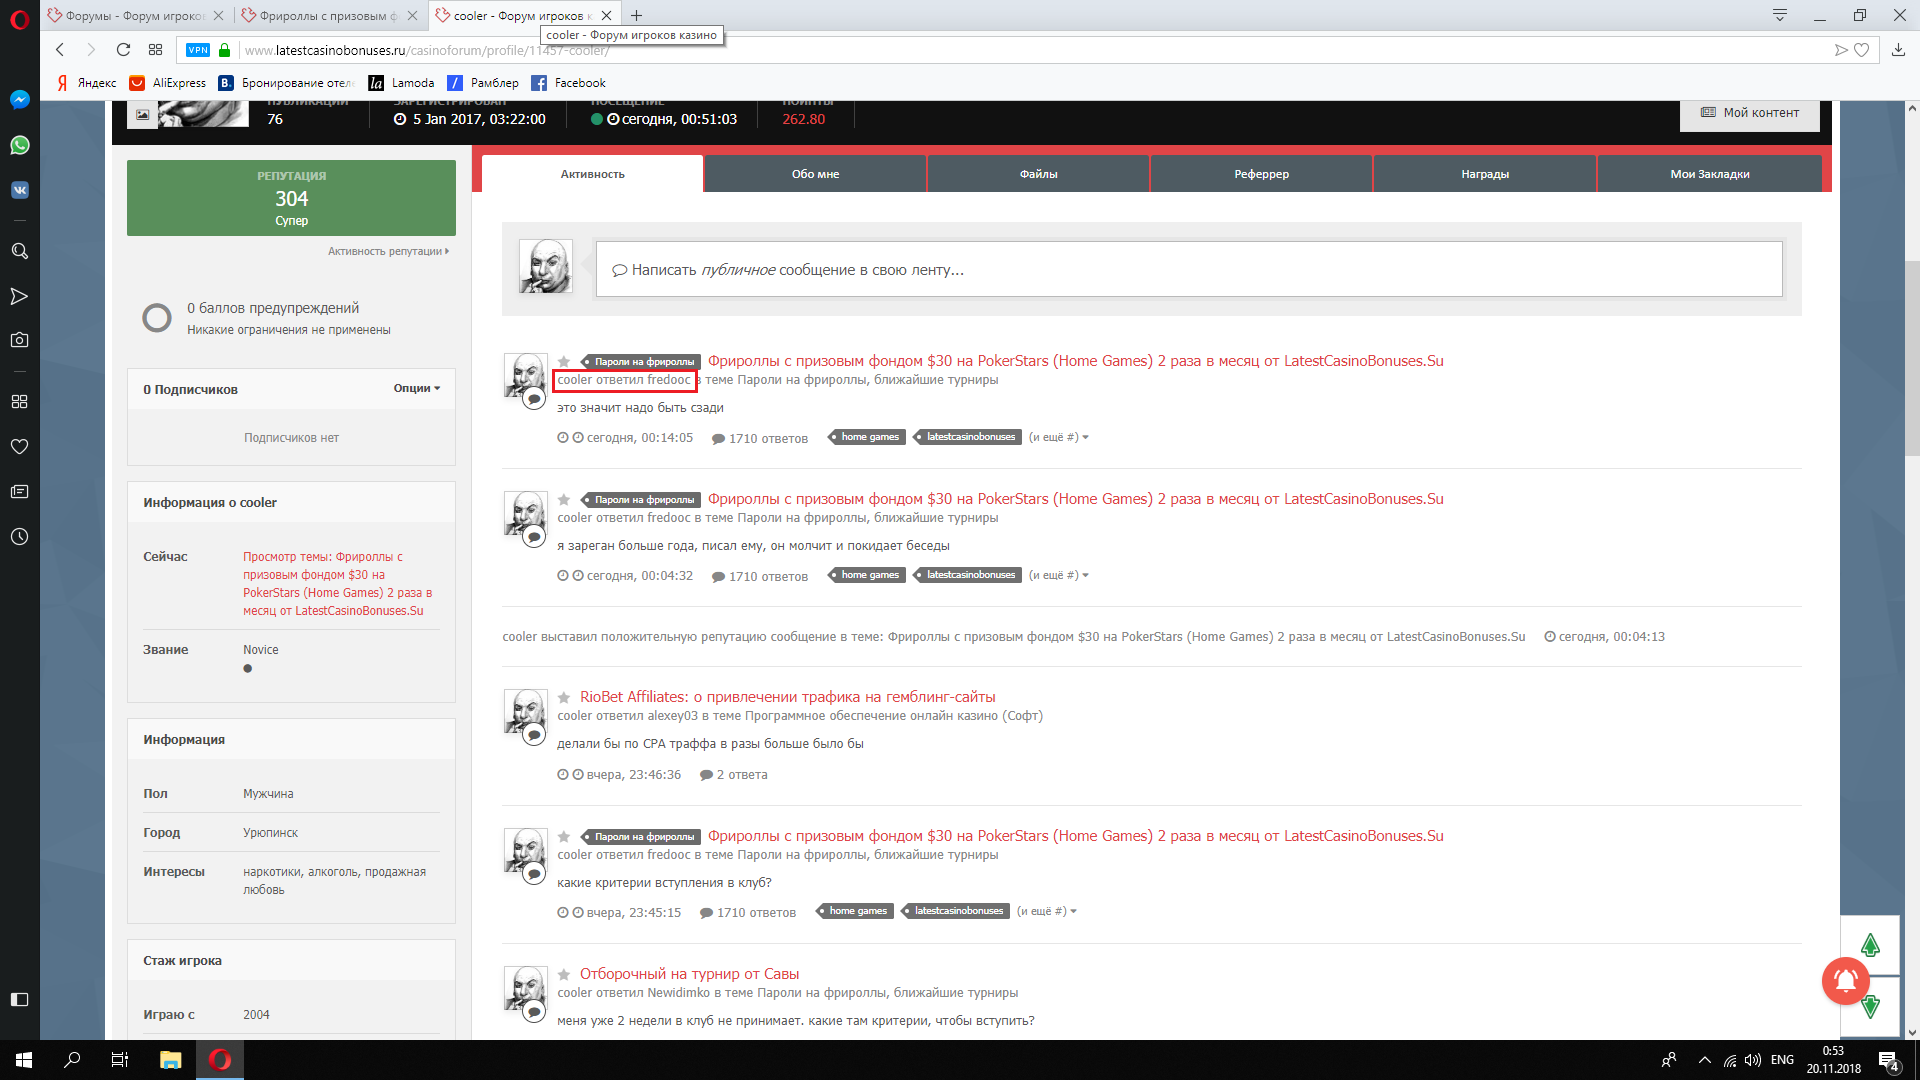Click public status message input field

[1188, 270]
